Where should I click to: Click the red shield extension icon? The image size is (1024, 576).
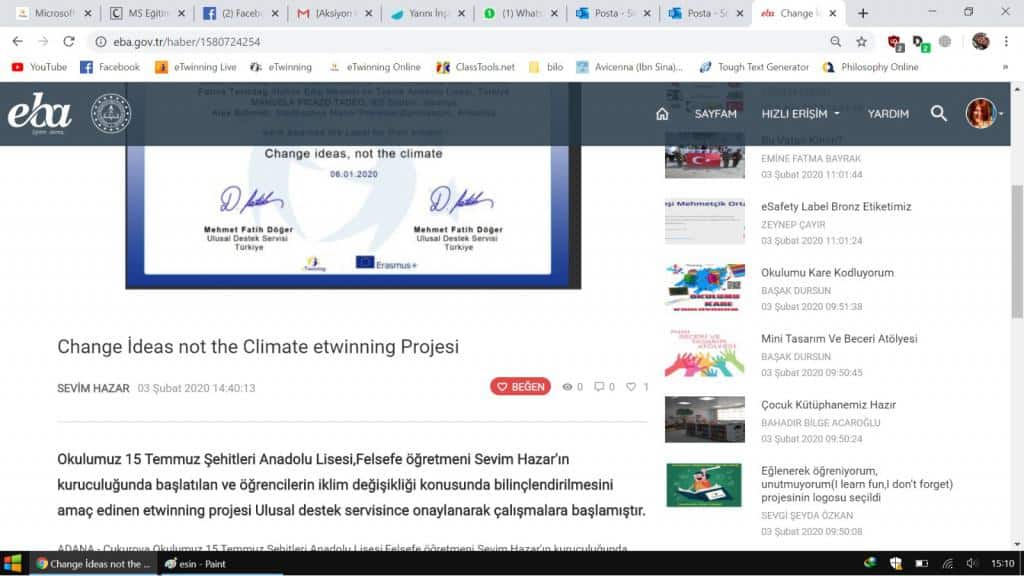pos(895,42)
